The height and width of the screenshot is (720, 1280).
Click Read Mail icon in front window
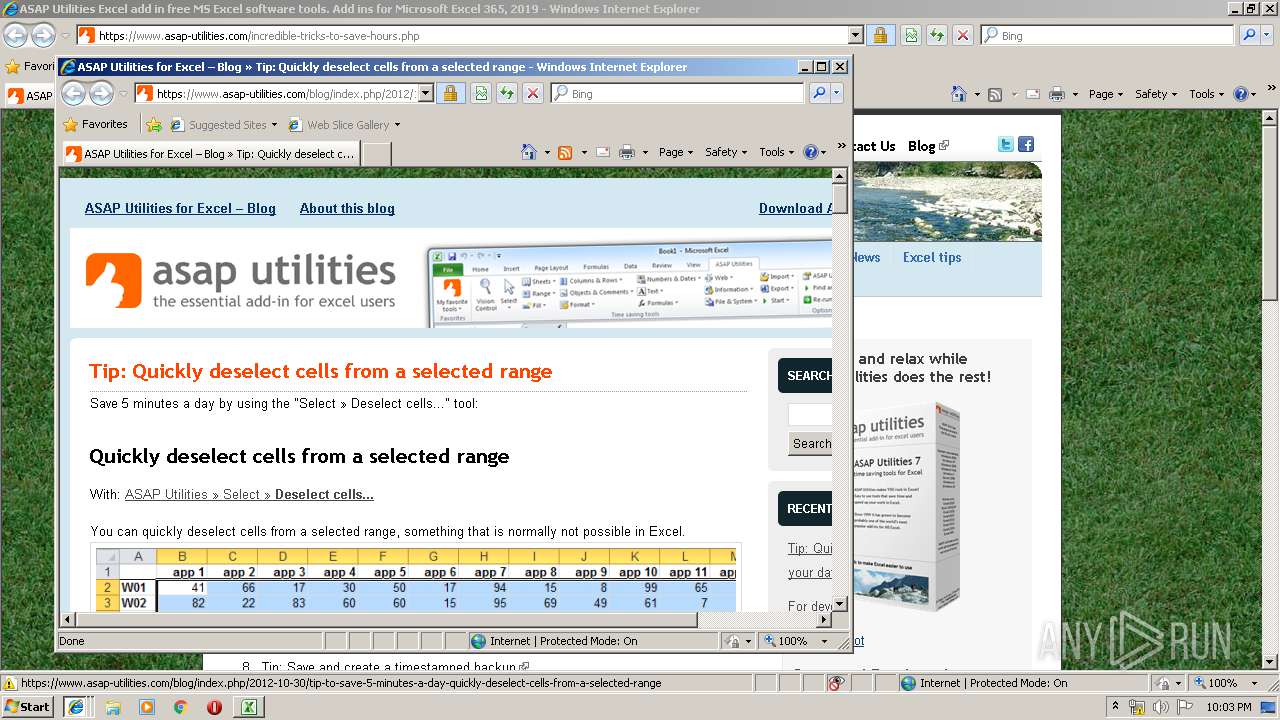point(603,152)
